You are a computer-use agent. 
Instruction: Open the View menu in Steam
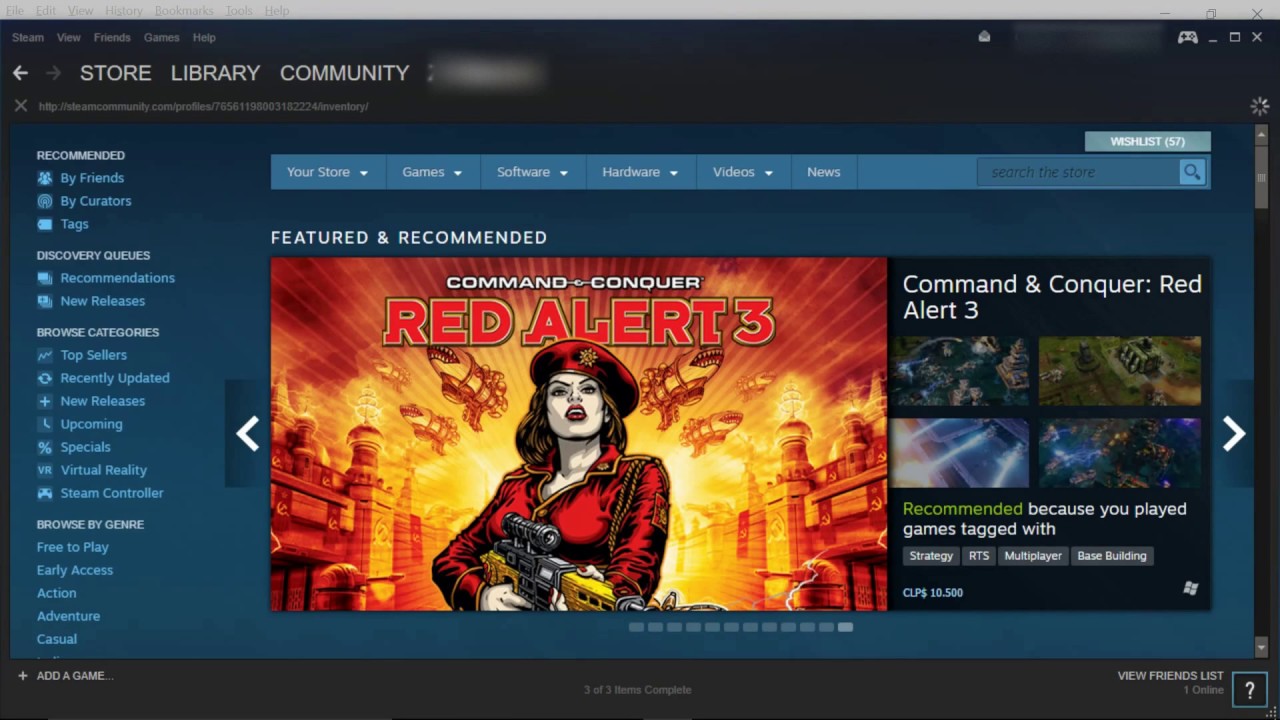pyautogui.click(x=69, y=37)
